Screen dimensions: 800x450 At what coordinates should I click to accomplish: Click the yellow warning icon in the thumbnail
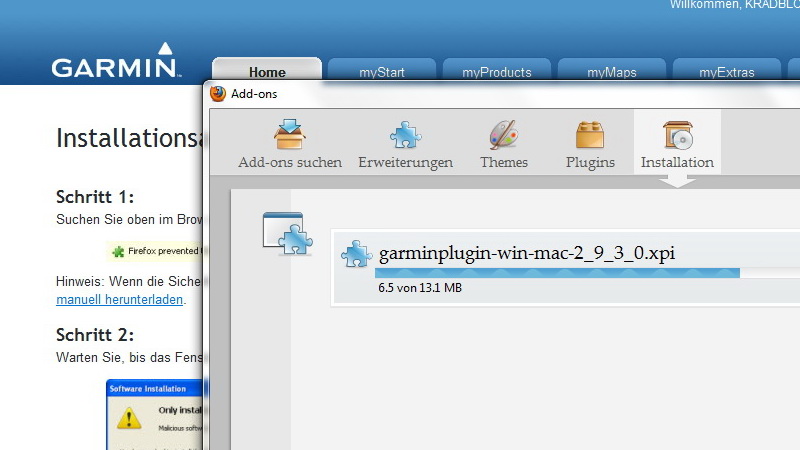pyautogui.click(x=129, y=416)
